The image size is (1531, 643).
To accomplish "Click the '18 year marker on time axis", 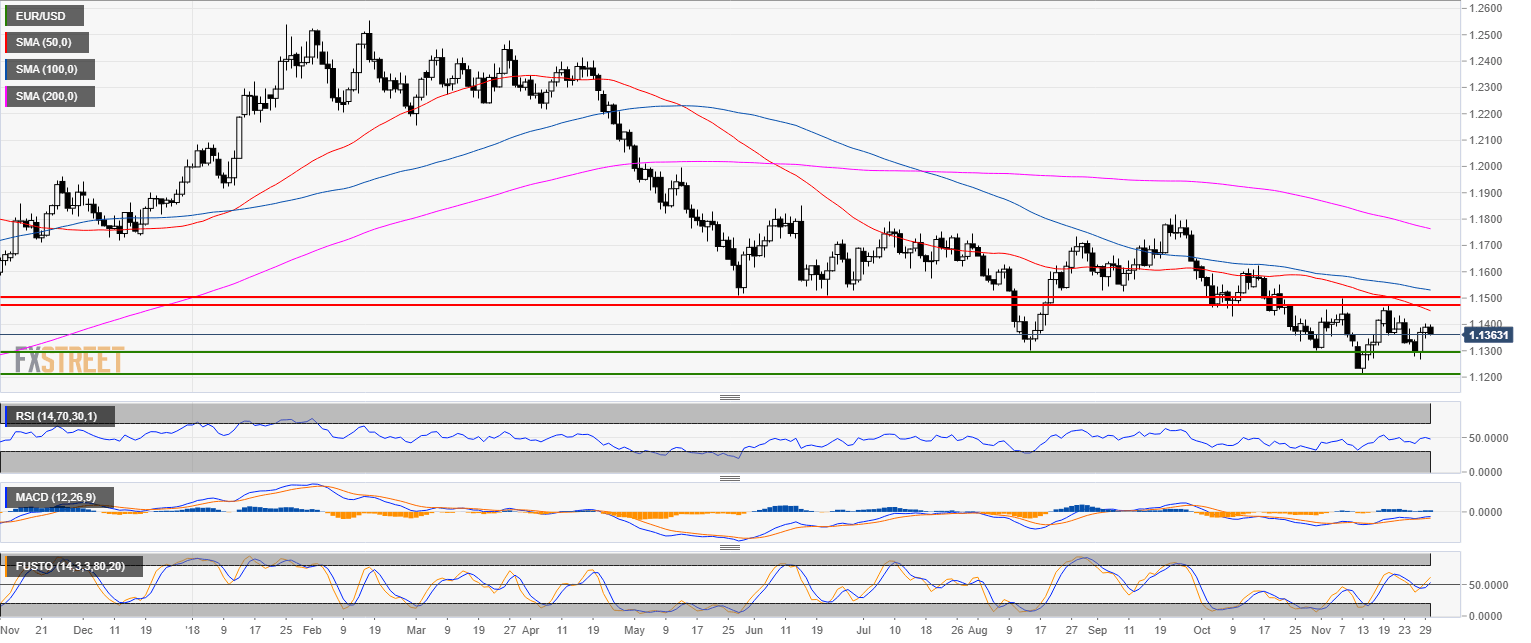I will click(x=190, y=632).
